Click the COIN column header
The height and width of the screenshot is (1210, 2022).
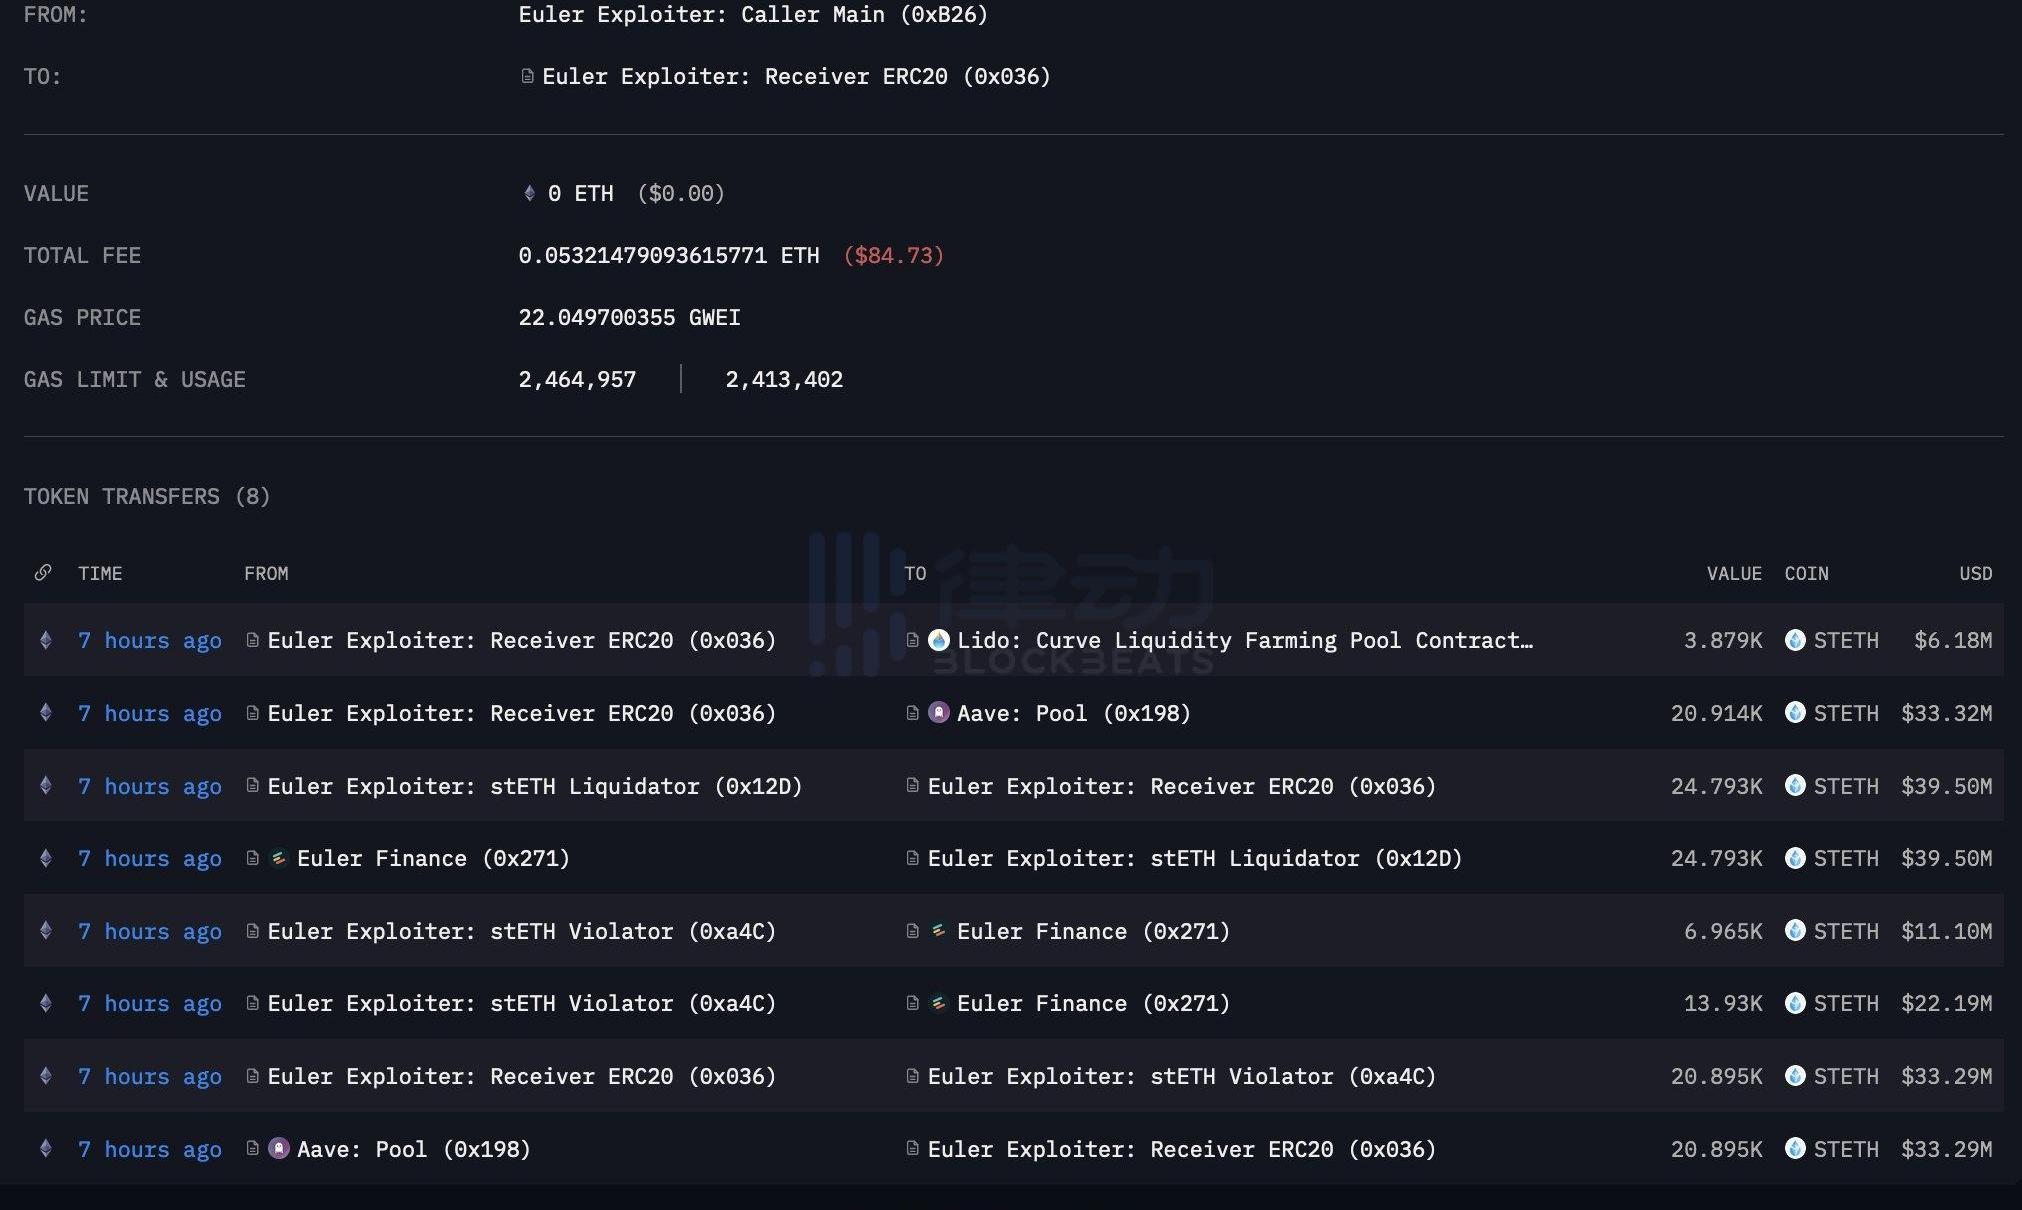[x=1807, y=573]
